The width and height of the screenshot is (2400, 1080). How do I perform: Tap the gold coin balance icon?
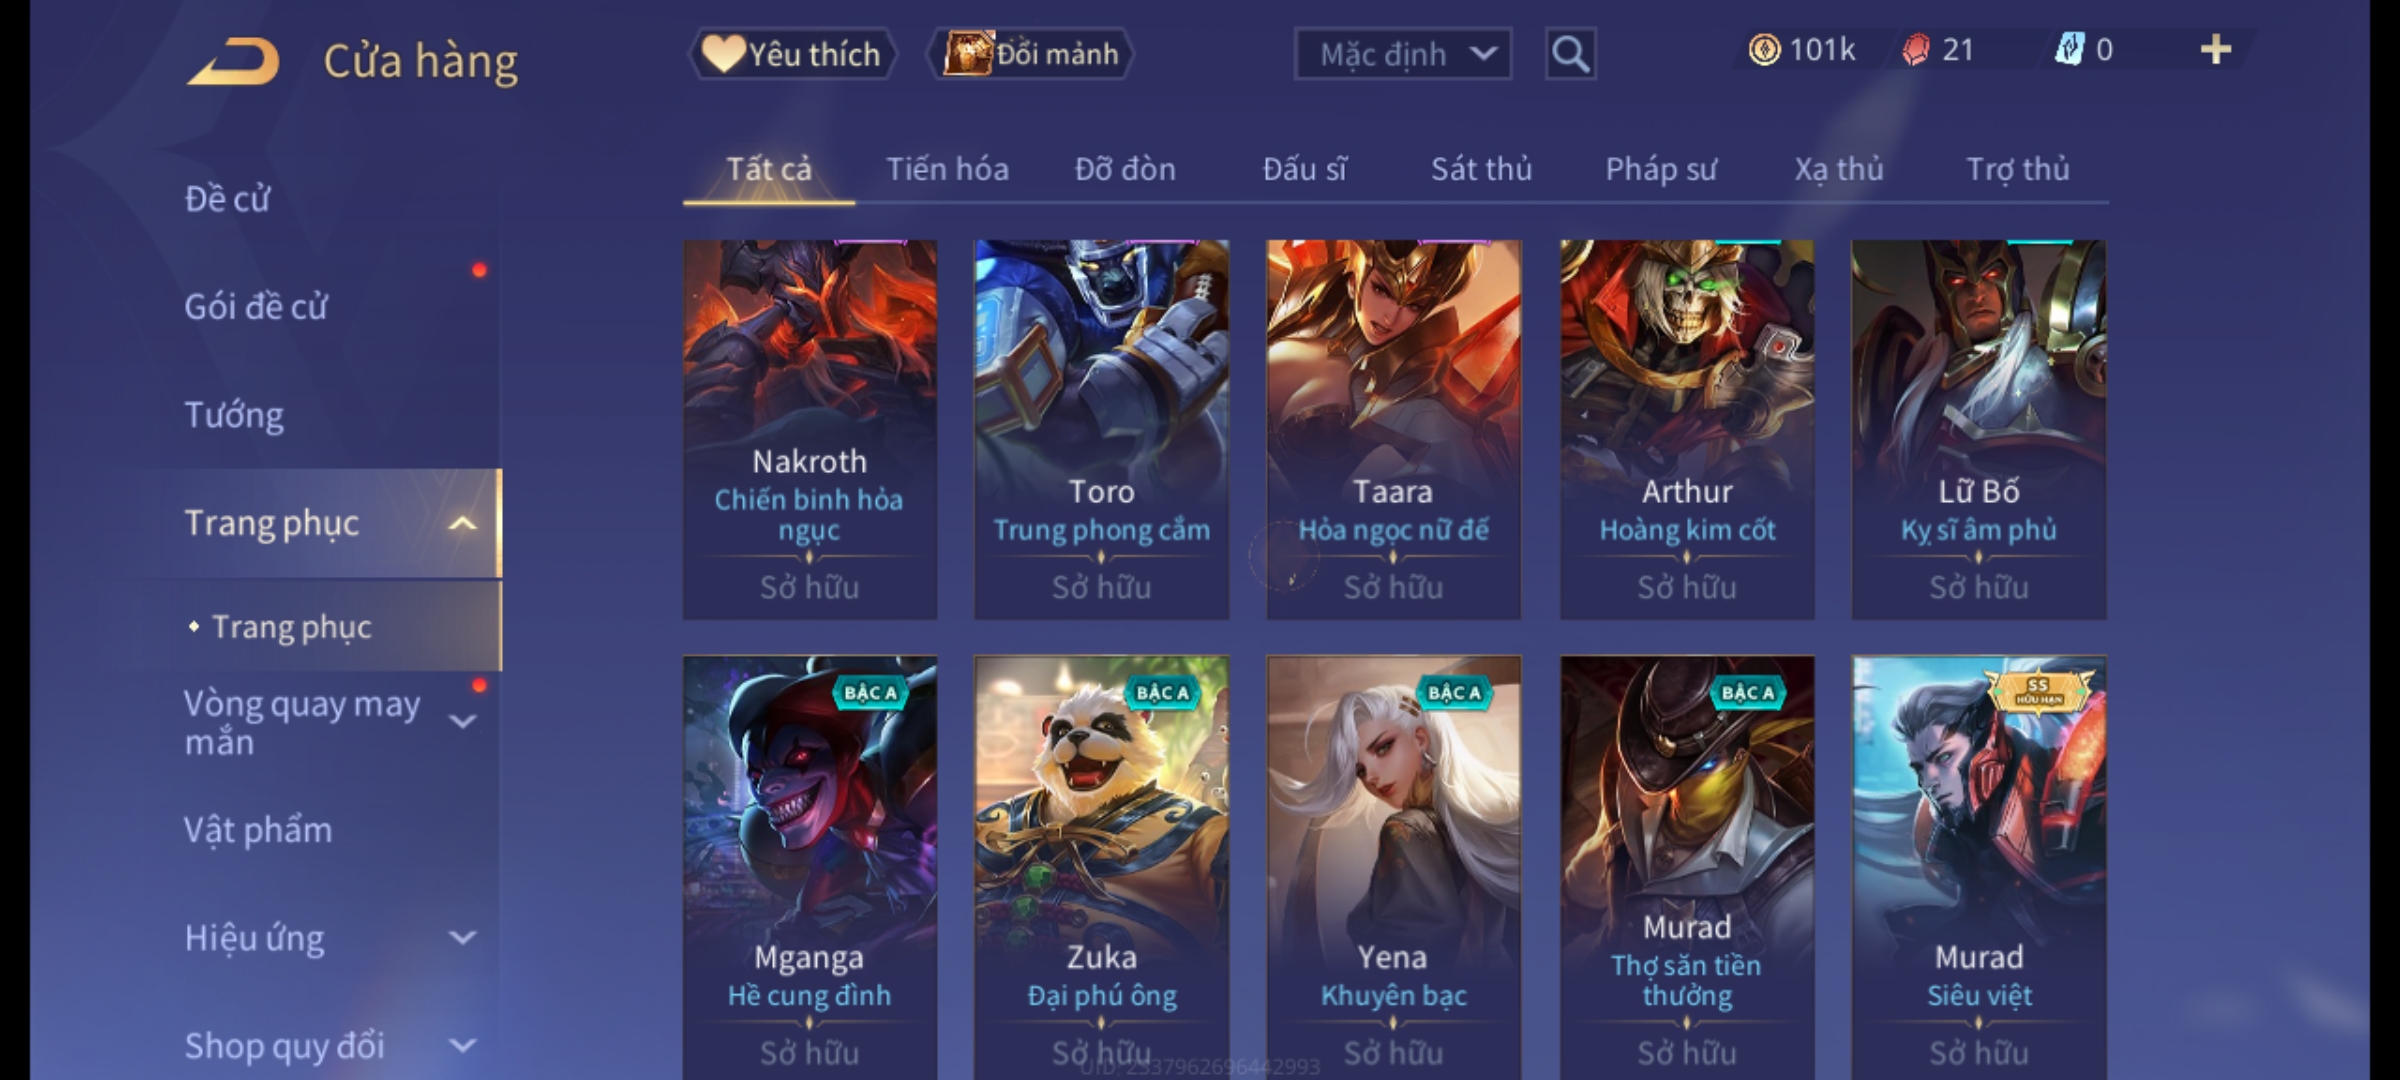[1764, 50]
